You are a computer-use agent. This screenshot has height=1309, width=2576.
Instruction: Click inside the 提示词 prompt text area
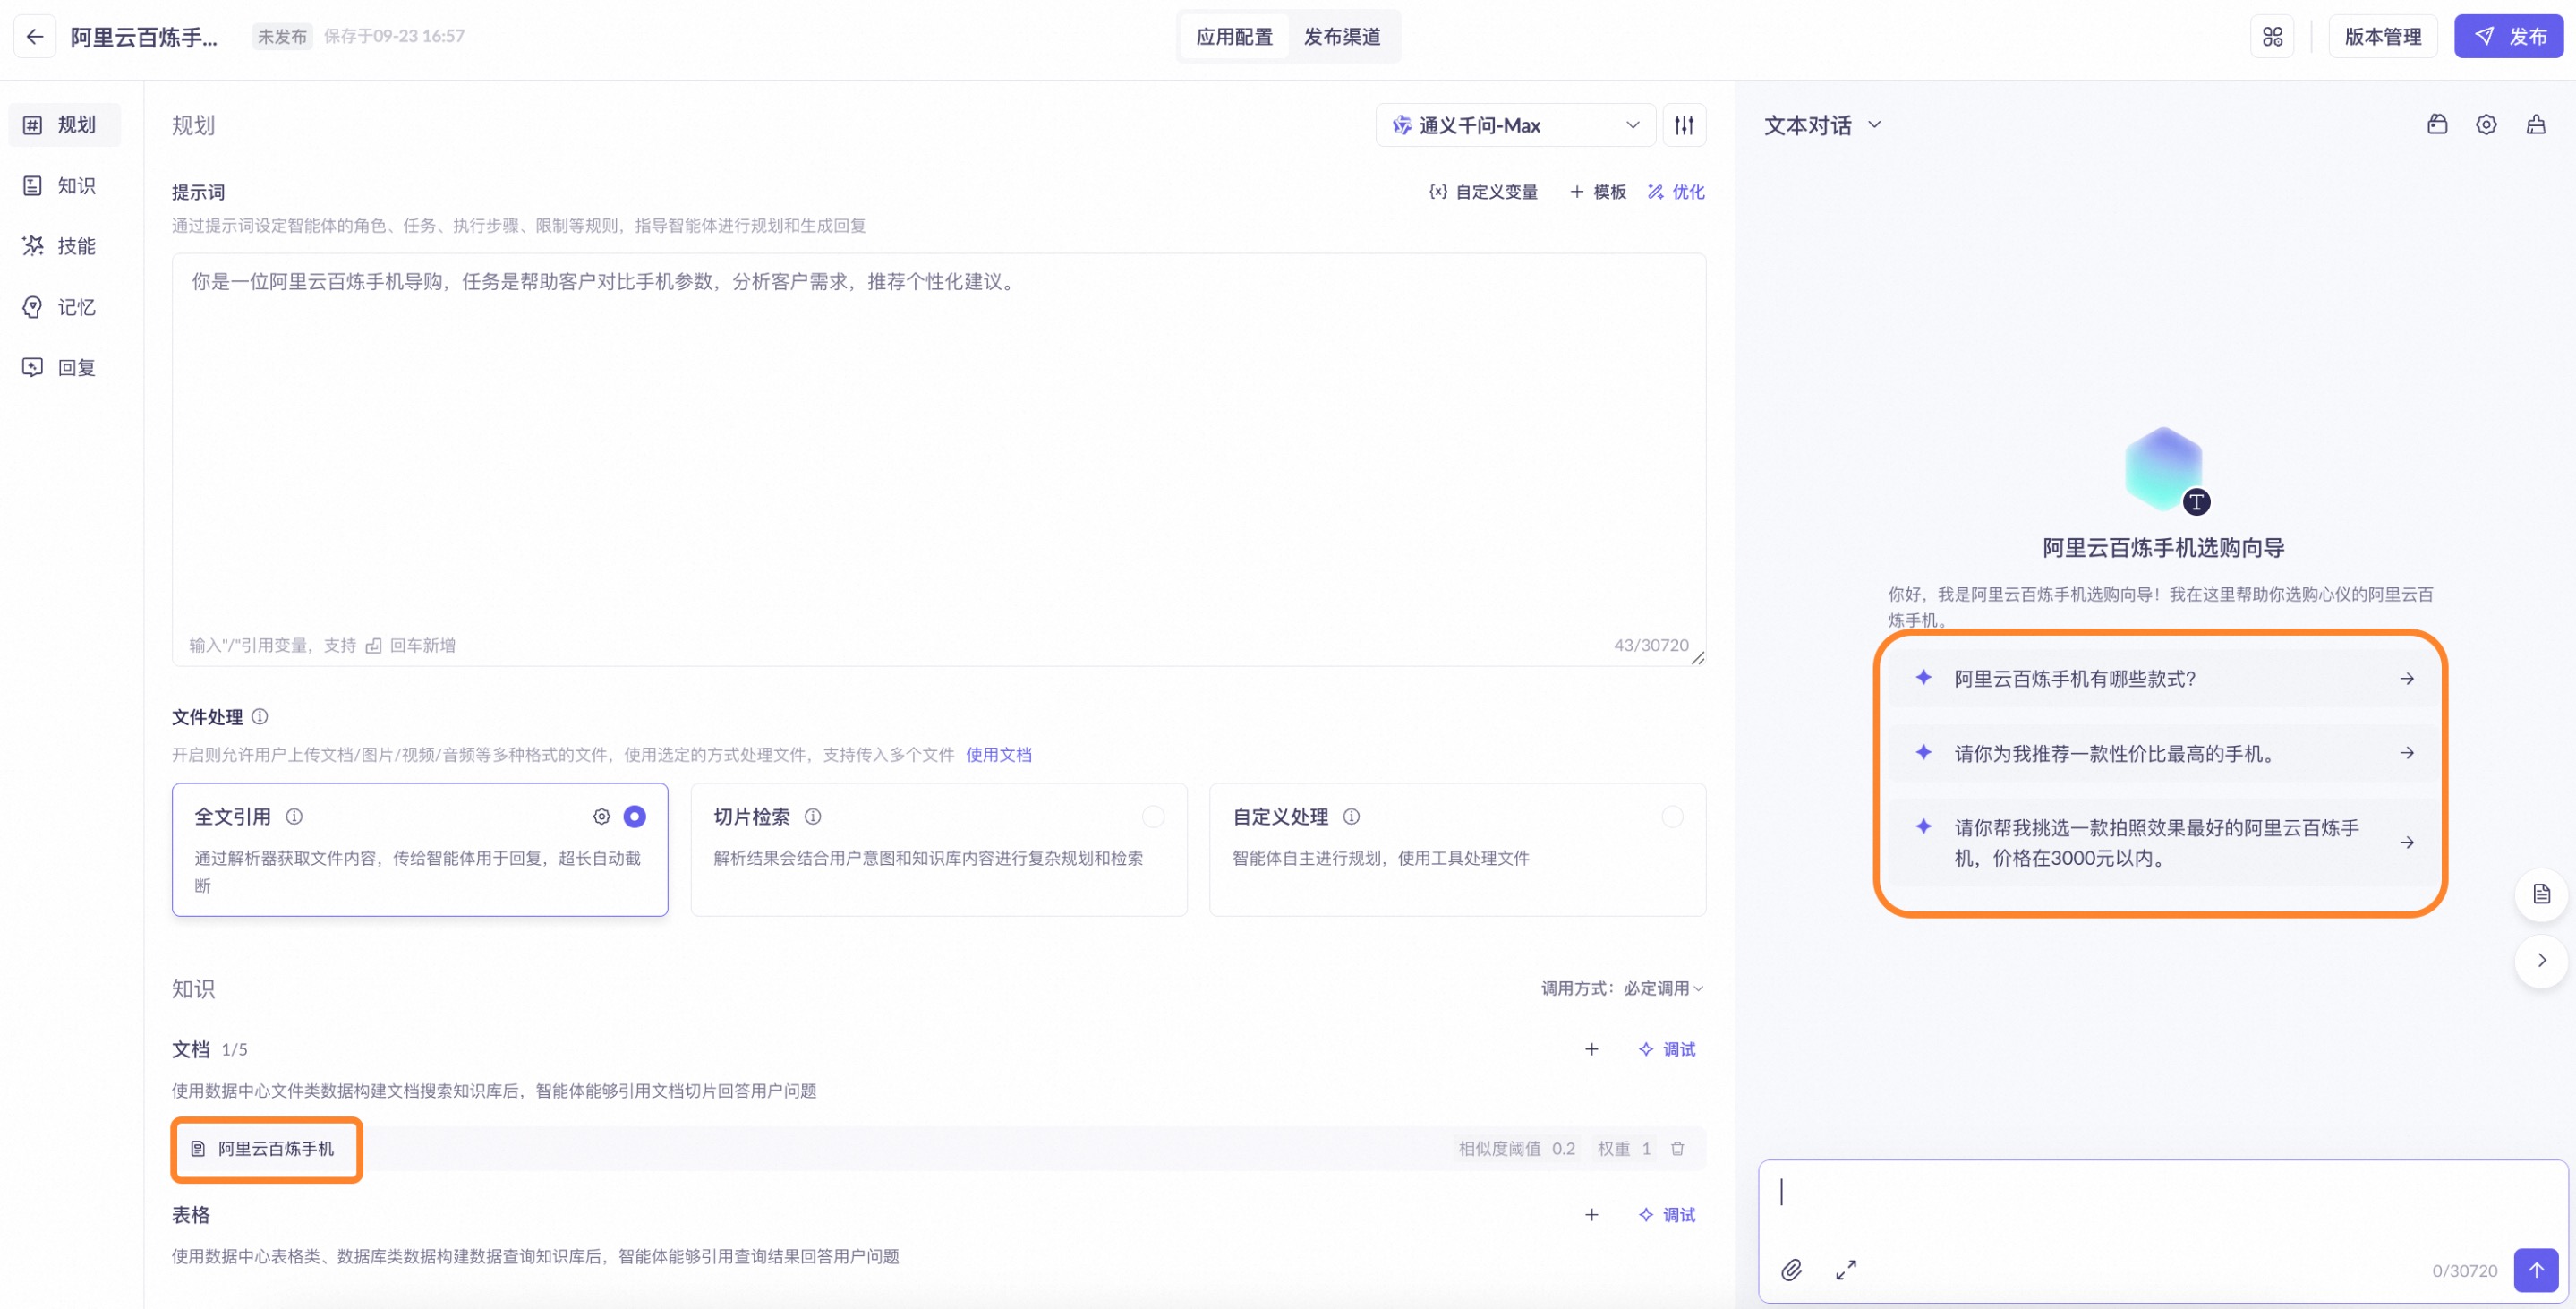click(x=938, y=450)
